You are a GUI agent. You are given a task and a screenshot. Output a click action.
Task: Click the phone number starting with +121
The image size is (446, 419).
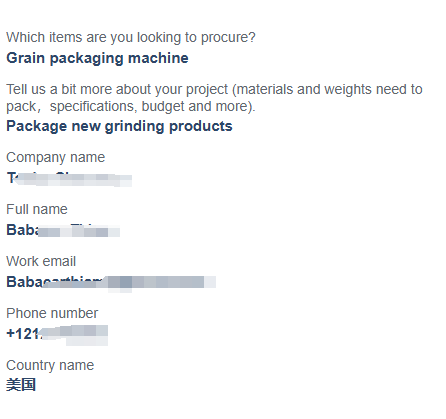pyautogui.click(x=57, y=334)
